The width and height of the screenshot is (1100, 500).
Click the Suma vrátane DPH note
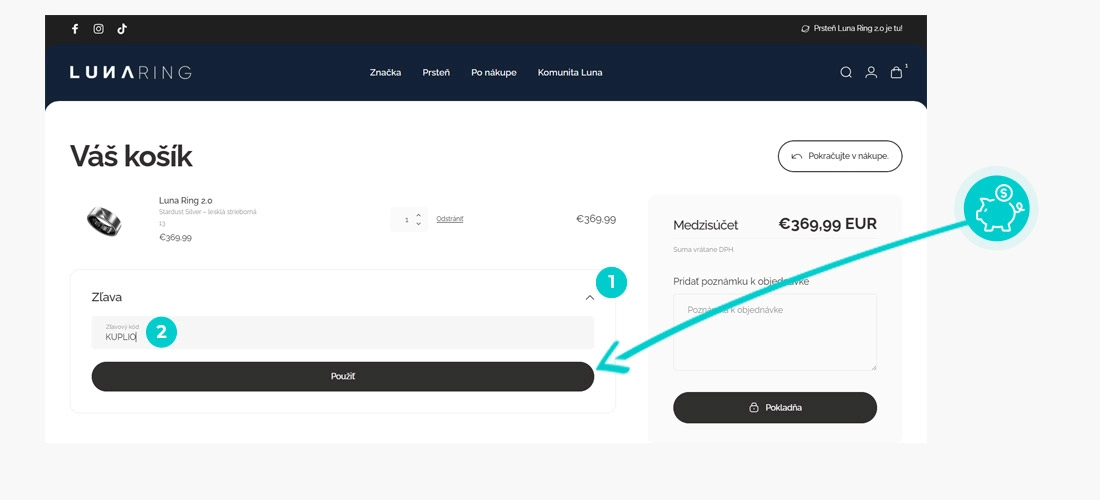(x=704, y=250)
